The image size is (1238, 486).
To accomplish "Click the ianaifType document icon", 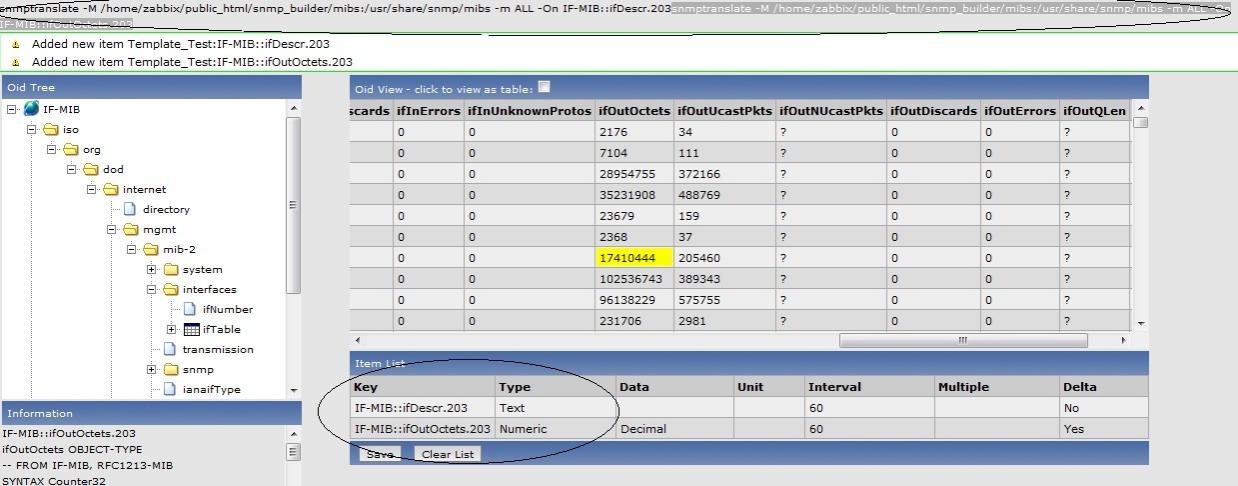I will (x=170, y=389).
